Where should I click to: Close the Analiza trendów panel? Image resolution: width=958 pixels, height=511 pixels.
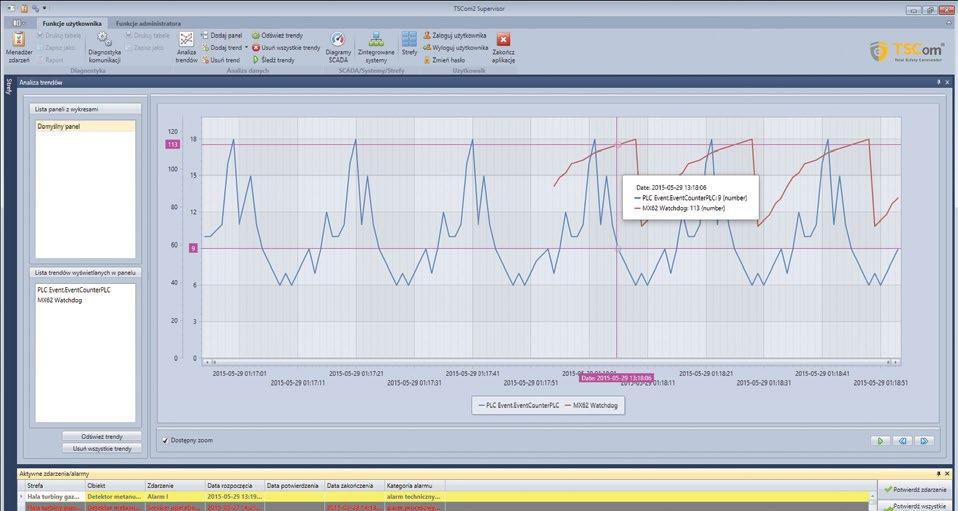click(x=948, y=82)
